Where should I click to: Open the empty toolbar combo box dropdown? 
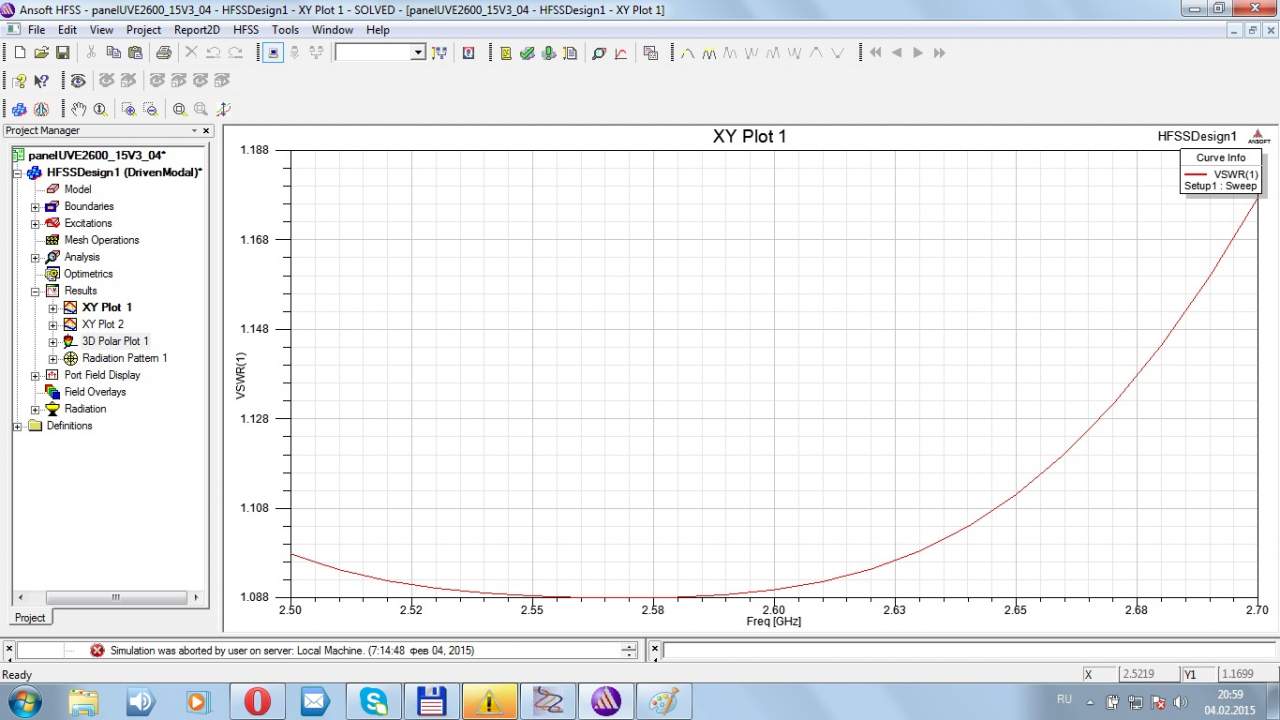click(x=418, y=53)
